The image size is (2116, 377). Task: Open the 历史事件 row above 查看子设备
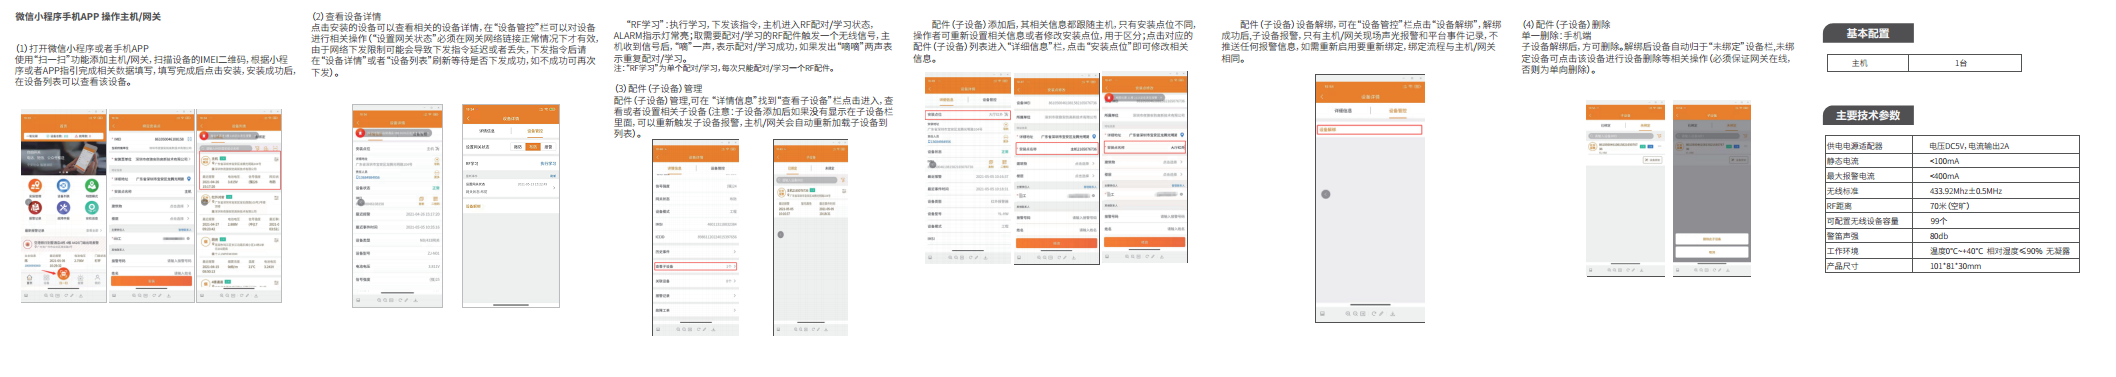click(x=696, y=252)
